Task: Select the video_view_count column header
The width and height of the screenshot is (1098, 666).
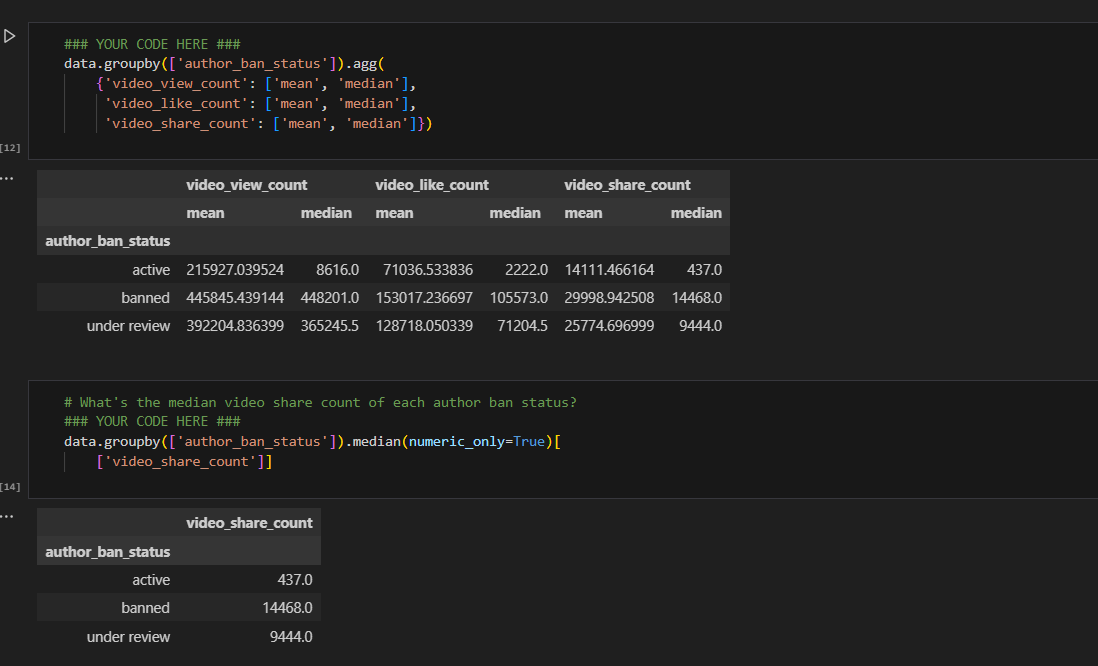Action: coord(247,184)
